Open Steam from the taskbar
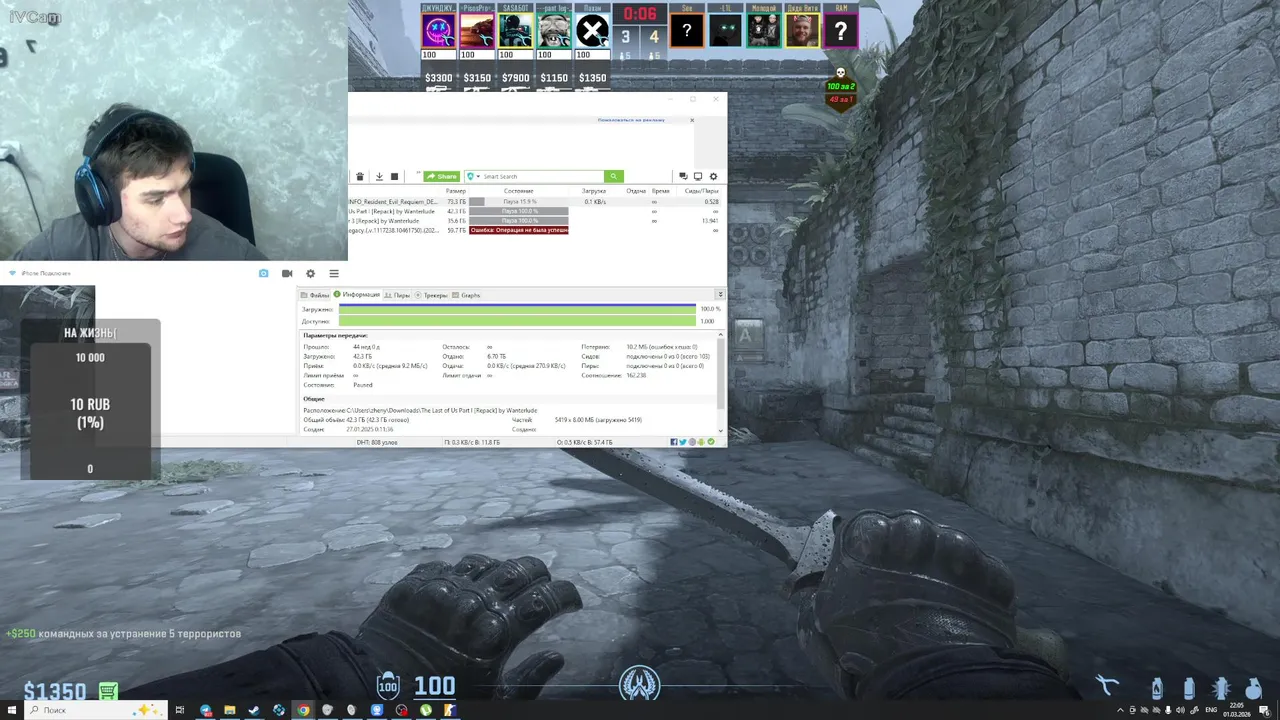1280x720 pixels. pyautogui.click(x=254, y=710)
